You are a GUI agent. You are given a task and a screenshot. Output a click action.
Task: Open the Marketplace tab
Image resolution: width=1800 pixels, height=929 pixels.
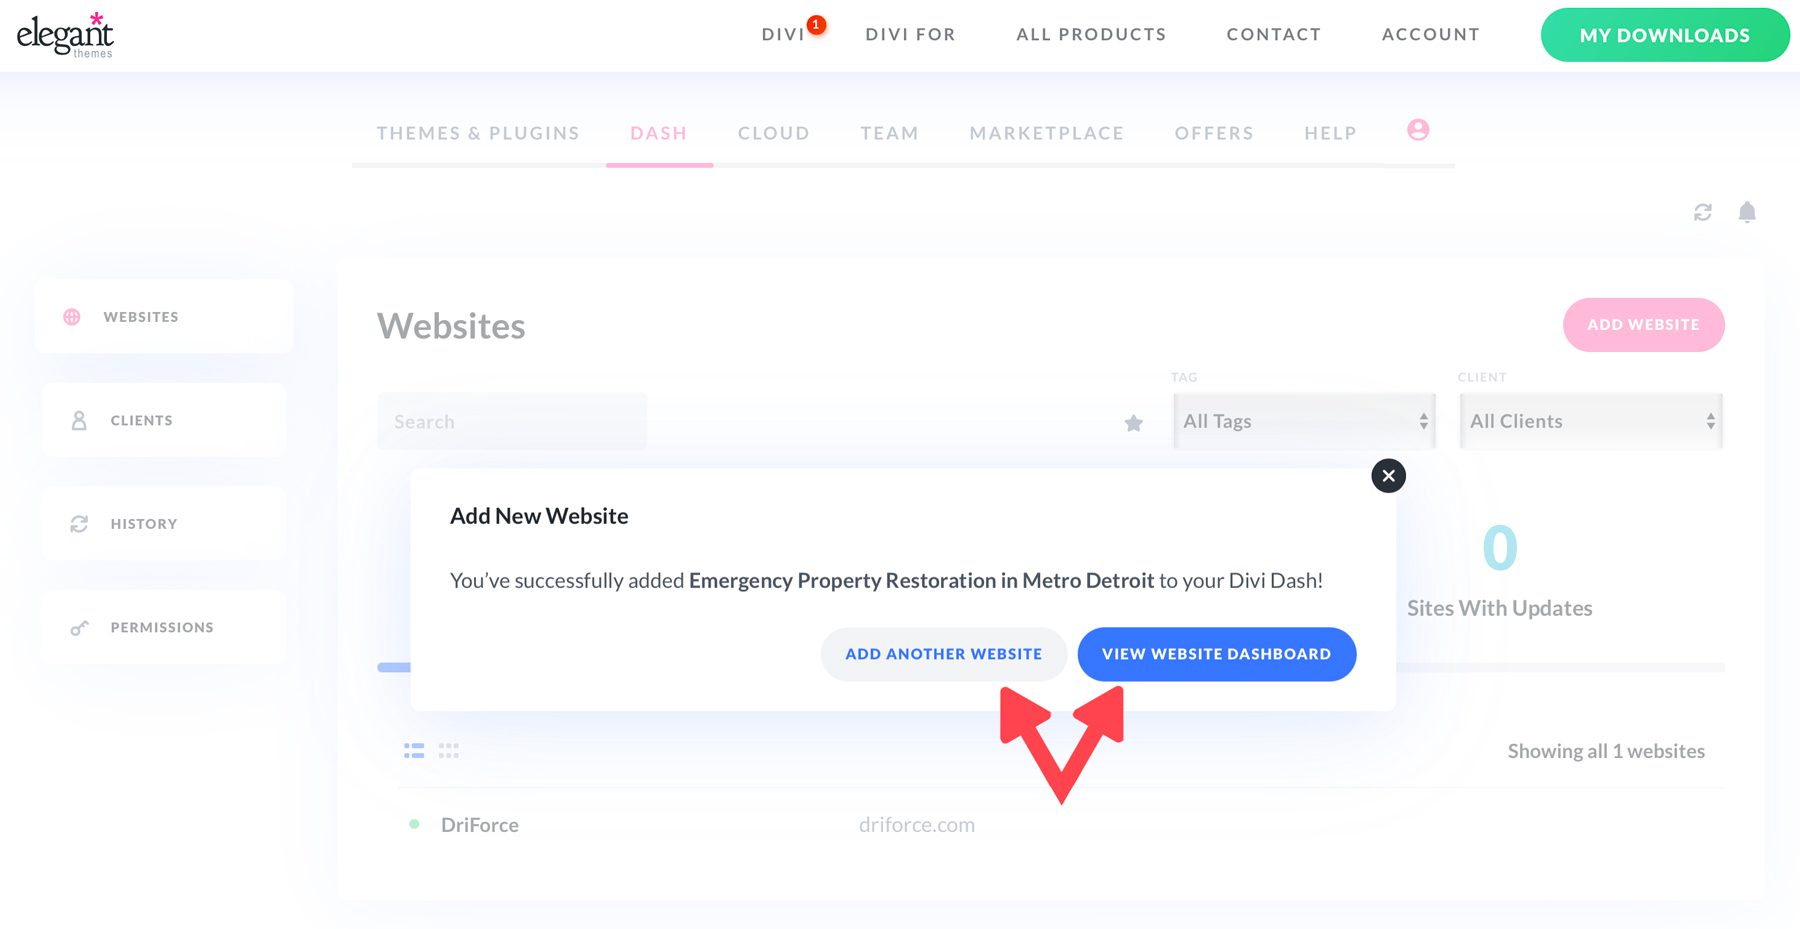coord(1045,133)
